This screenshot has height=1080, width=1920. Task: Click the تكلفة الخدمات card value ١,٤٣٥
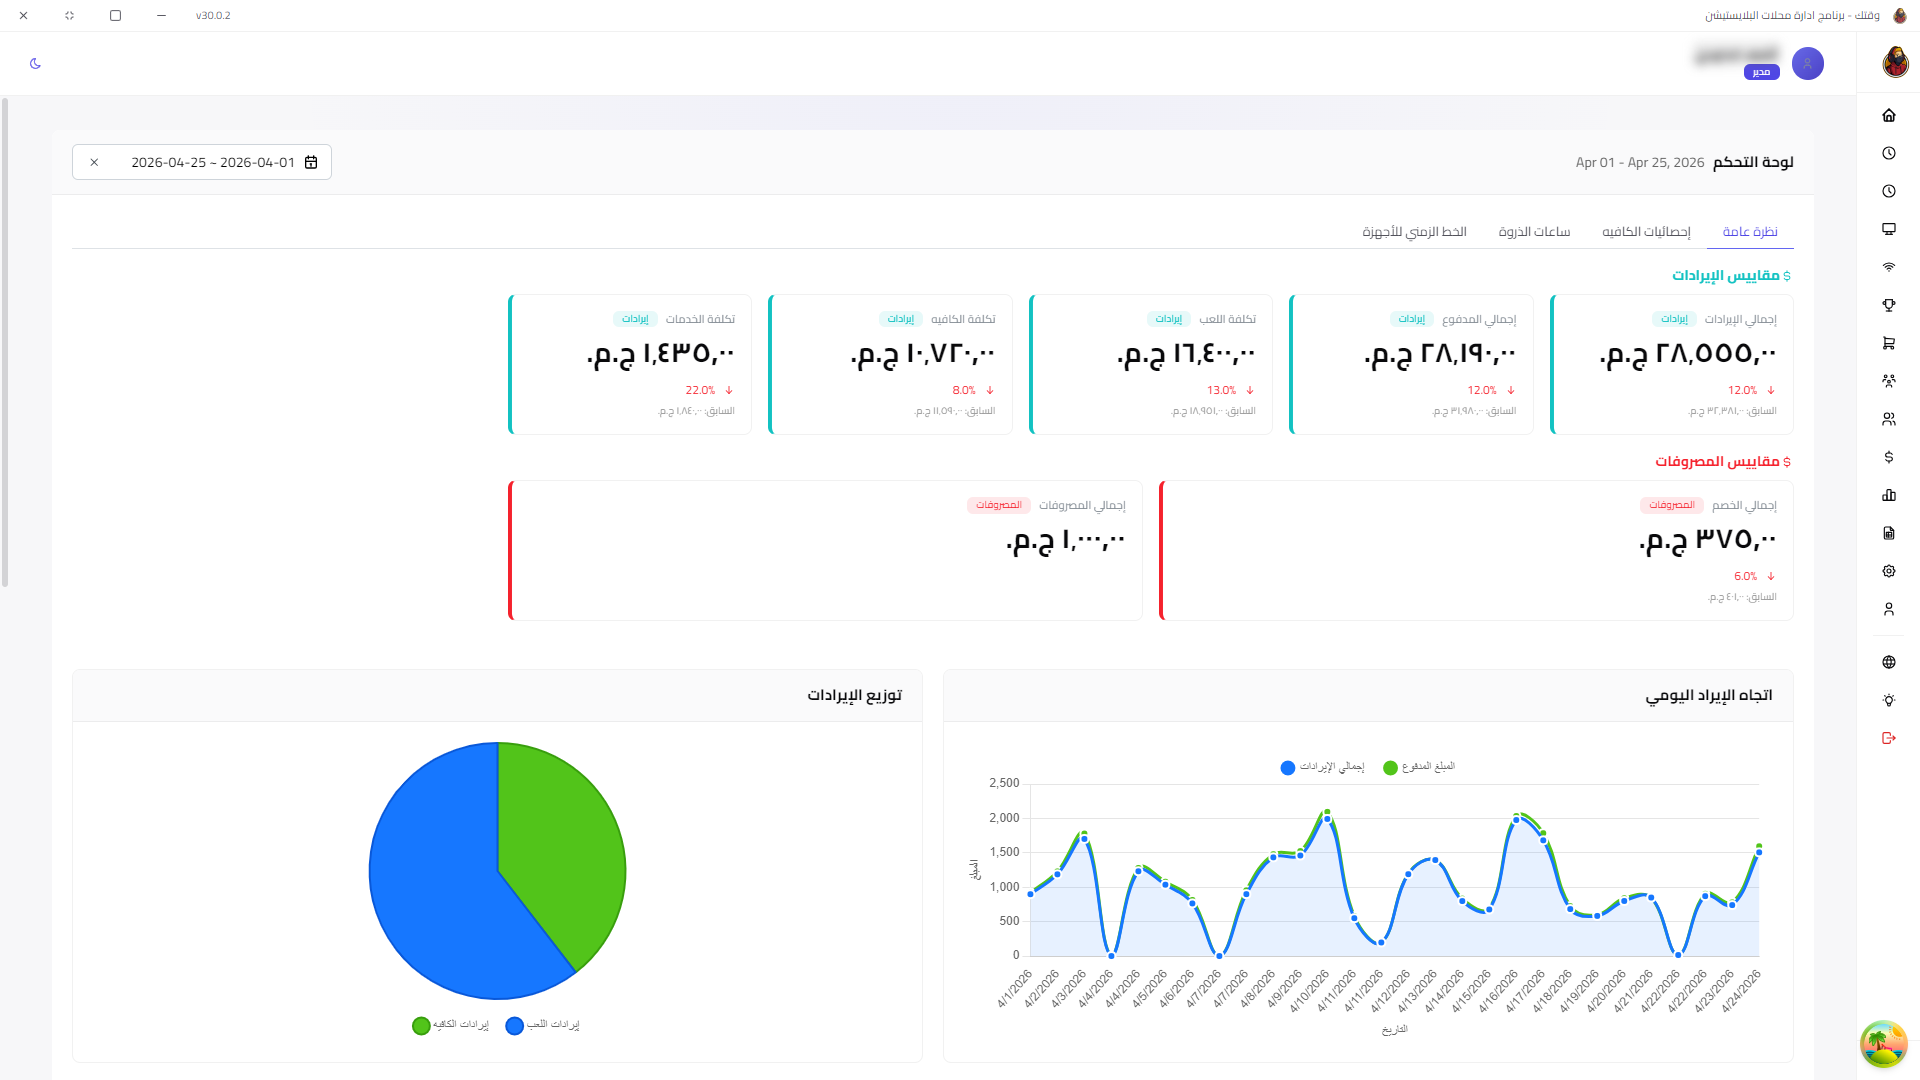tap(661, 353)
